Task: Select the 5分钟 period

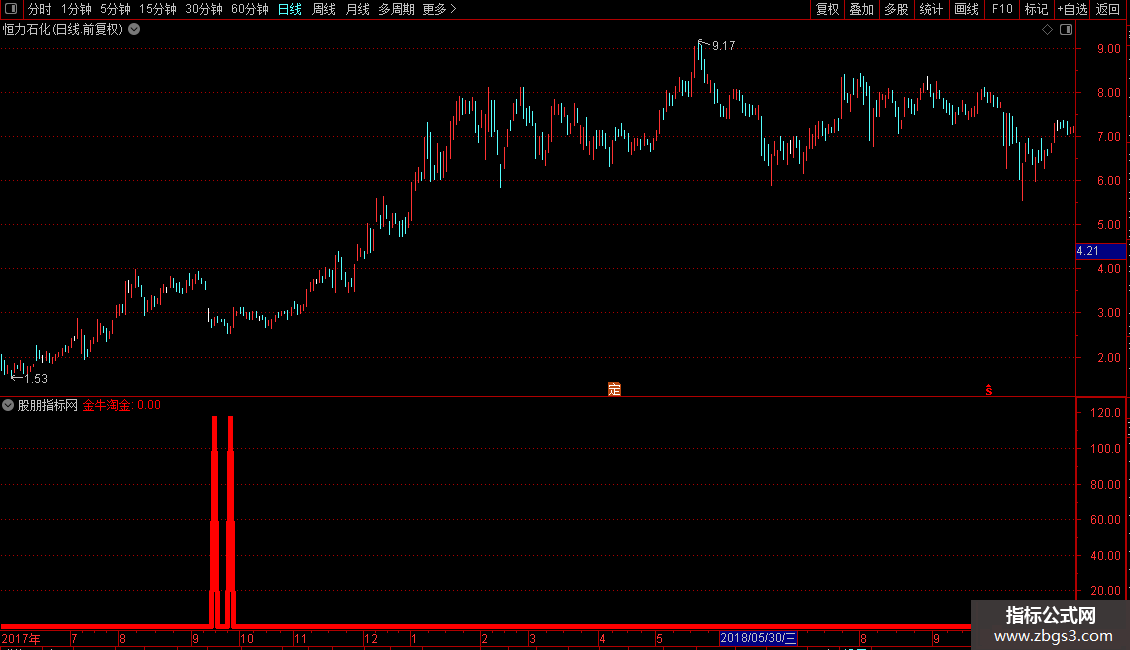Action: (x=115, y=9)
